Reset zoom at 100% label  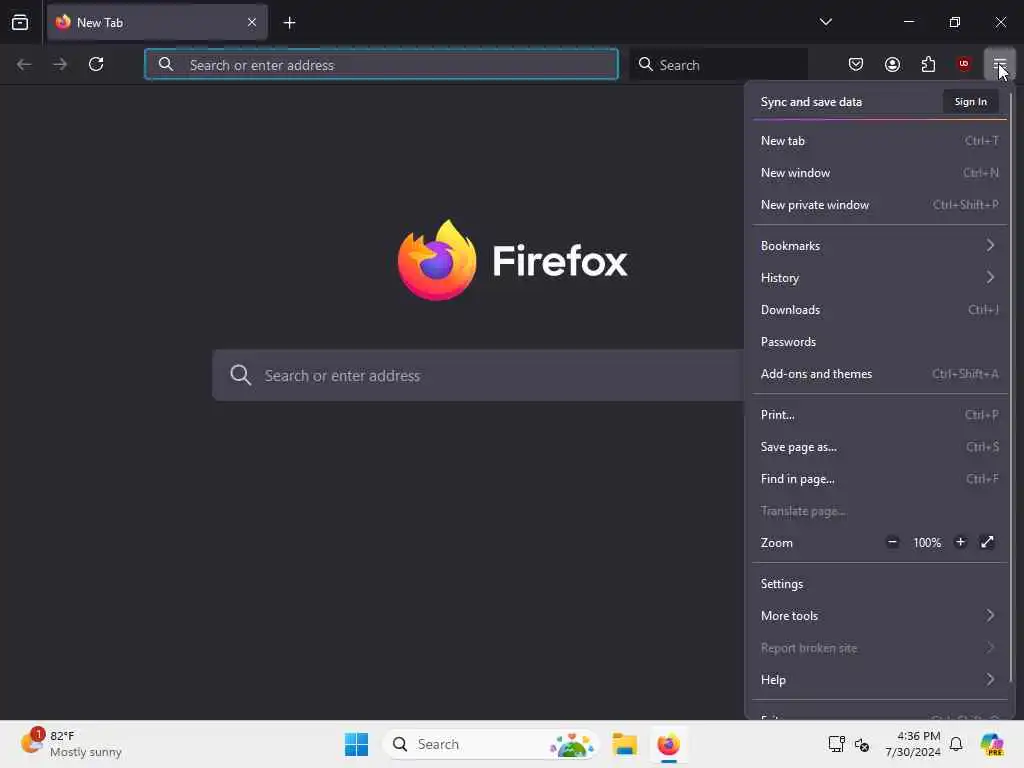(x=927, y=543)
